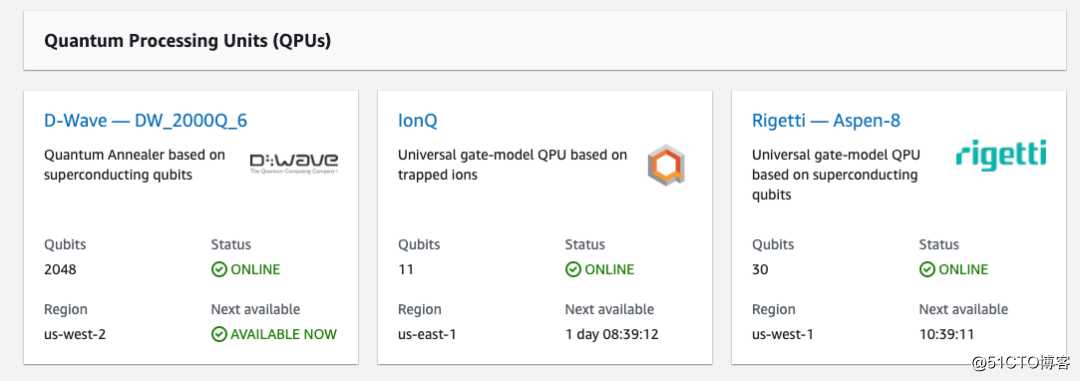Click the D-Wave ONLINE status check icon

[x=219, y=269]
